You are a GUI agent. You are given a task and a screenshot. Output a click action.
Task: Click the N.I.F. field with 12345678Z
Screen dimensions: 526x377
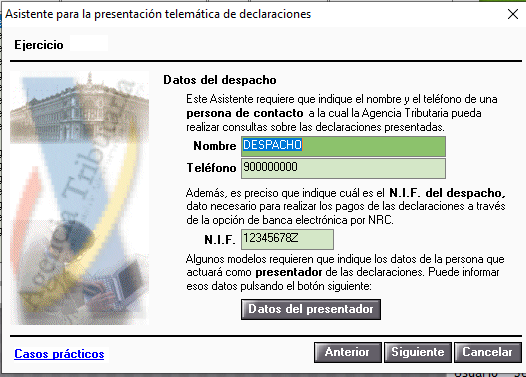[287, 239]
